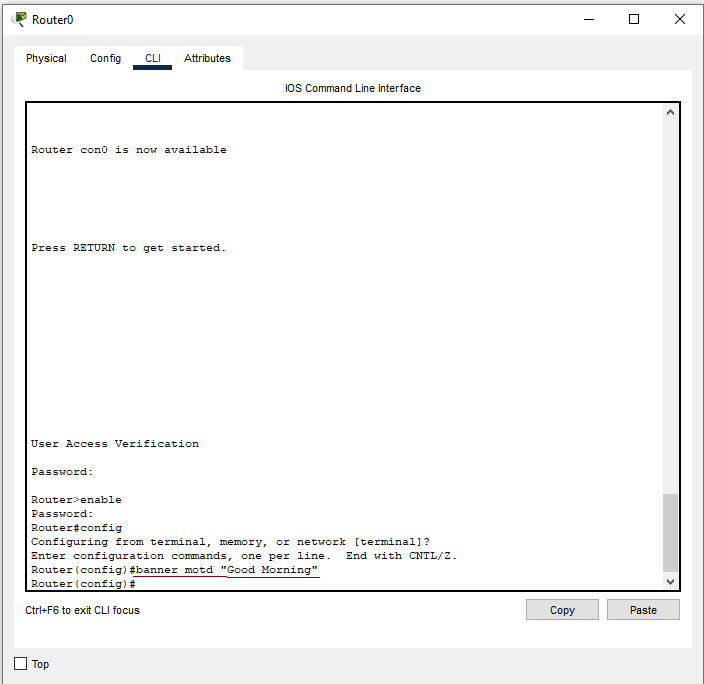
Task: Open the Config tab
Action: click(x=105, y=58)
